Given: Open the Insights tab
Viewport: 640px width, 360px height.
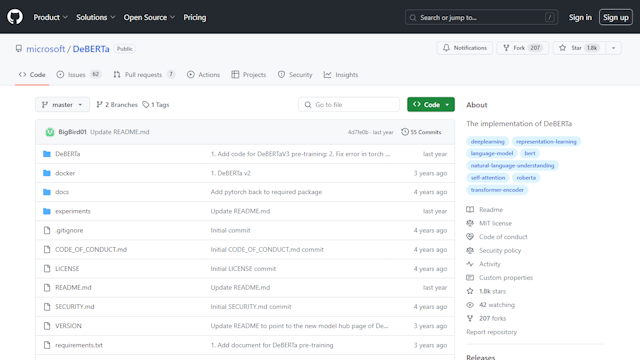Looking at the screenshot, I should click(x=341, y=75).
